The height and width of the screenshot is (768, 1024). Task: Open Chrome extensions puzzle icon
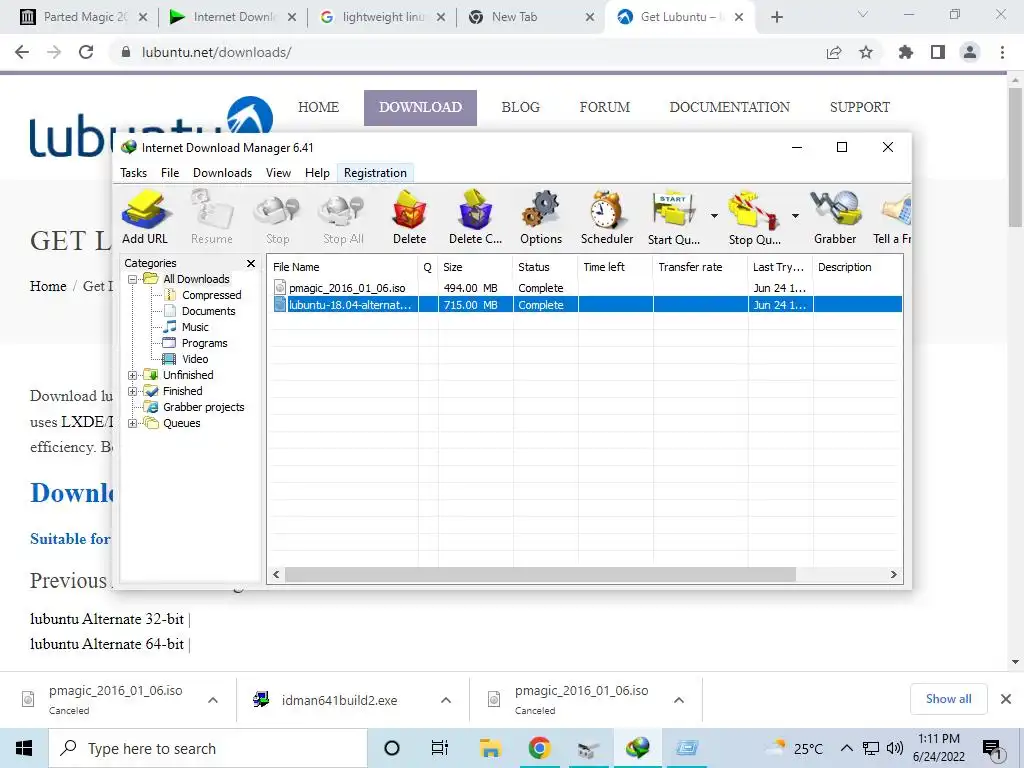[x=906, y=52]
